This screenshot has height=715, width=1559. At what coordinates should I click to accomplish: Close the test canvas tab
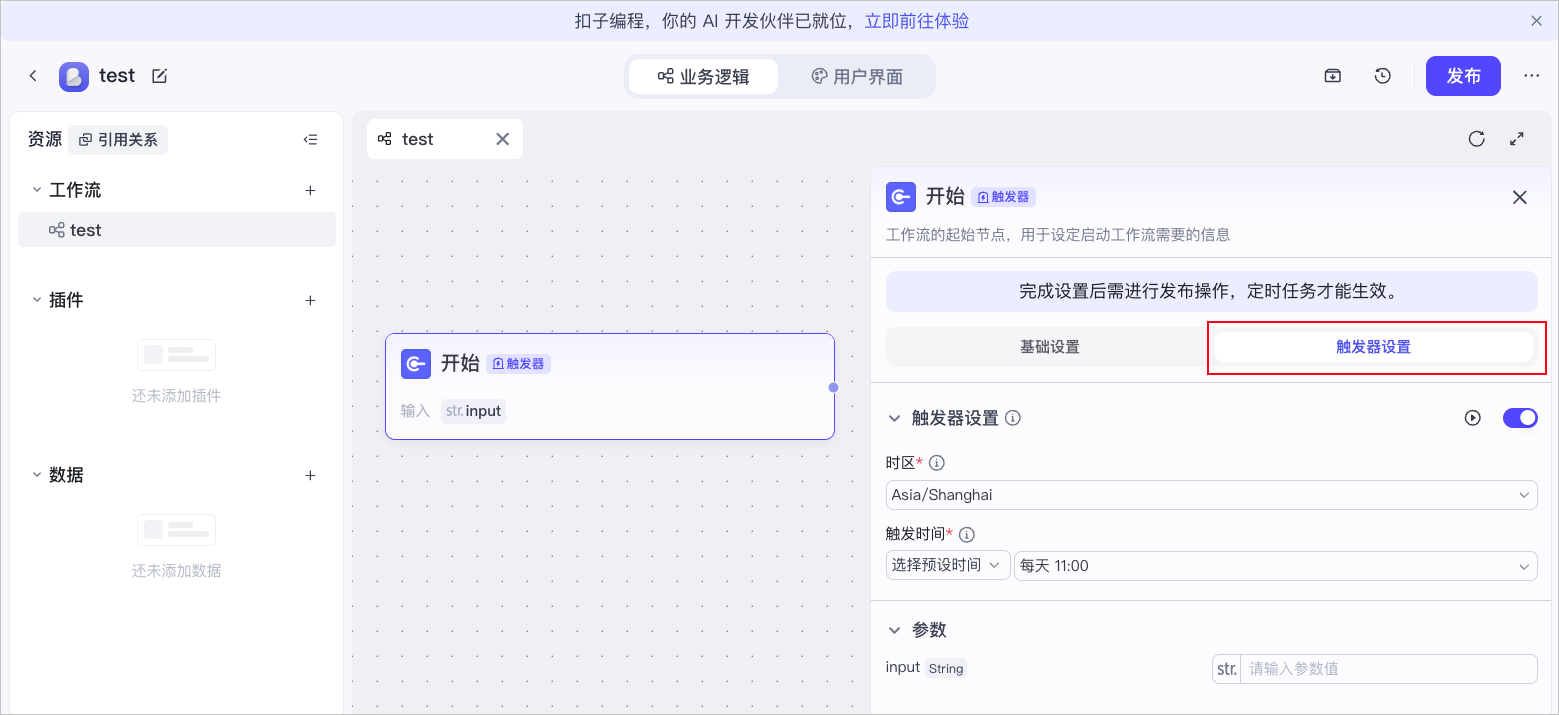tap(503, 139)
